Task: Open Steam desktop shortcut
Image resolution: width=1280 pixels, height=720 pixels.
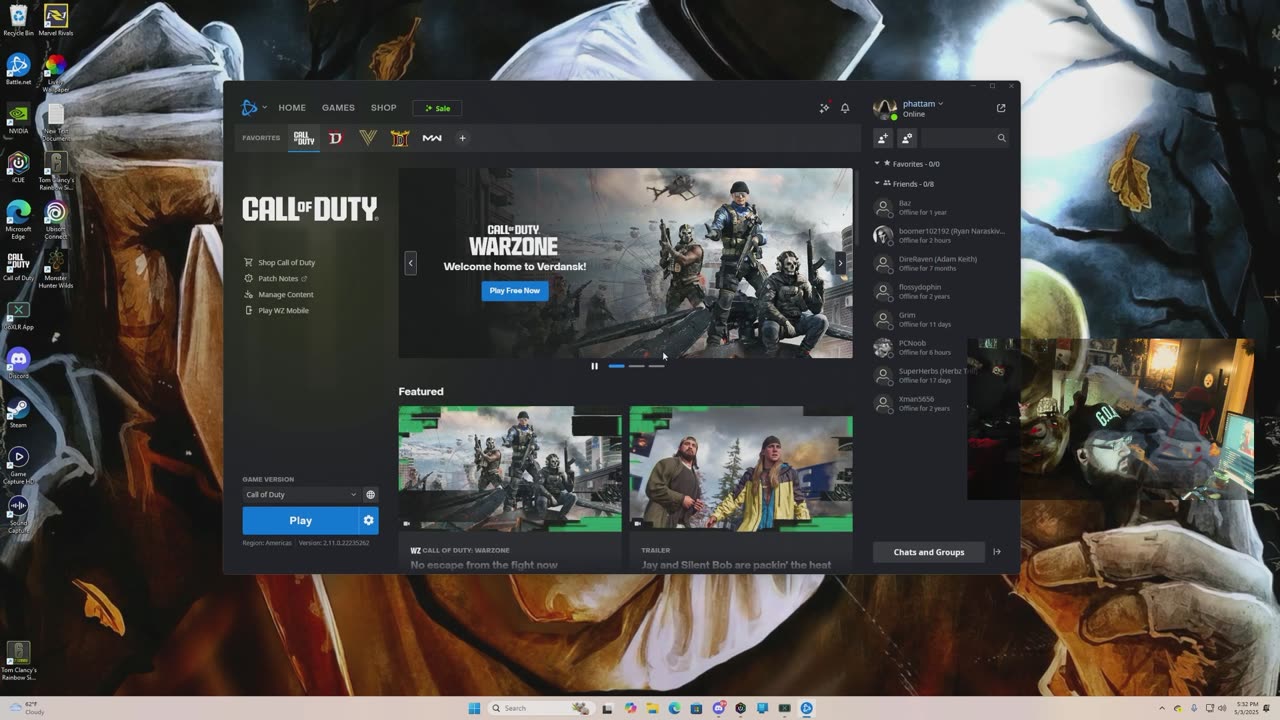Action: click(x=18, y=411)
